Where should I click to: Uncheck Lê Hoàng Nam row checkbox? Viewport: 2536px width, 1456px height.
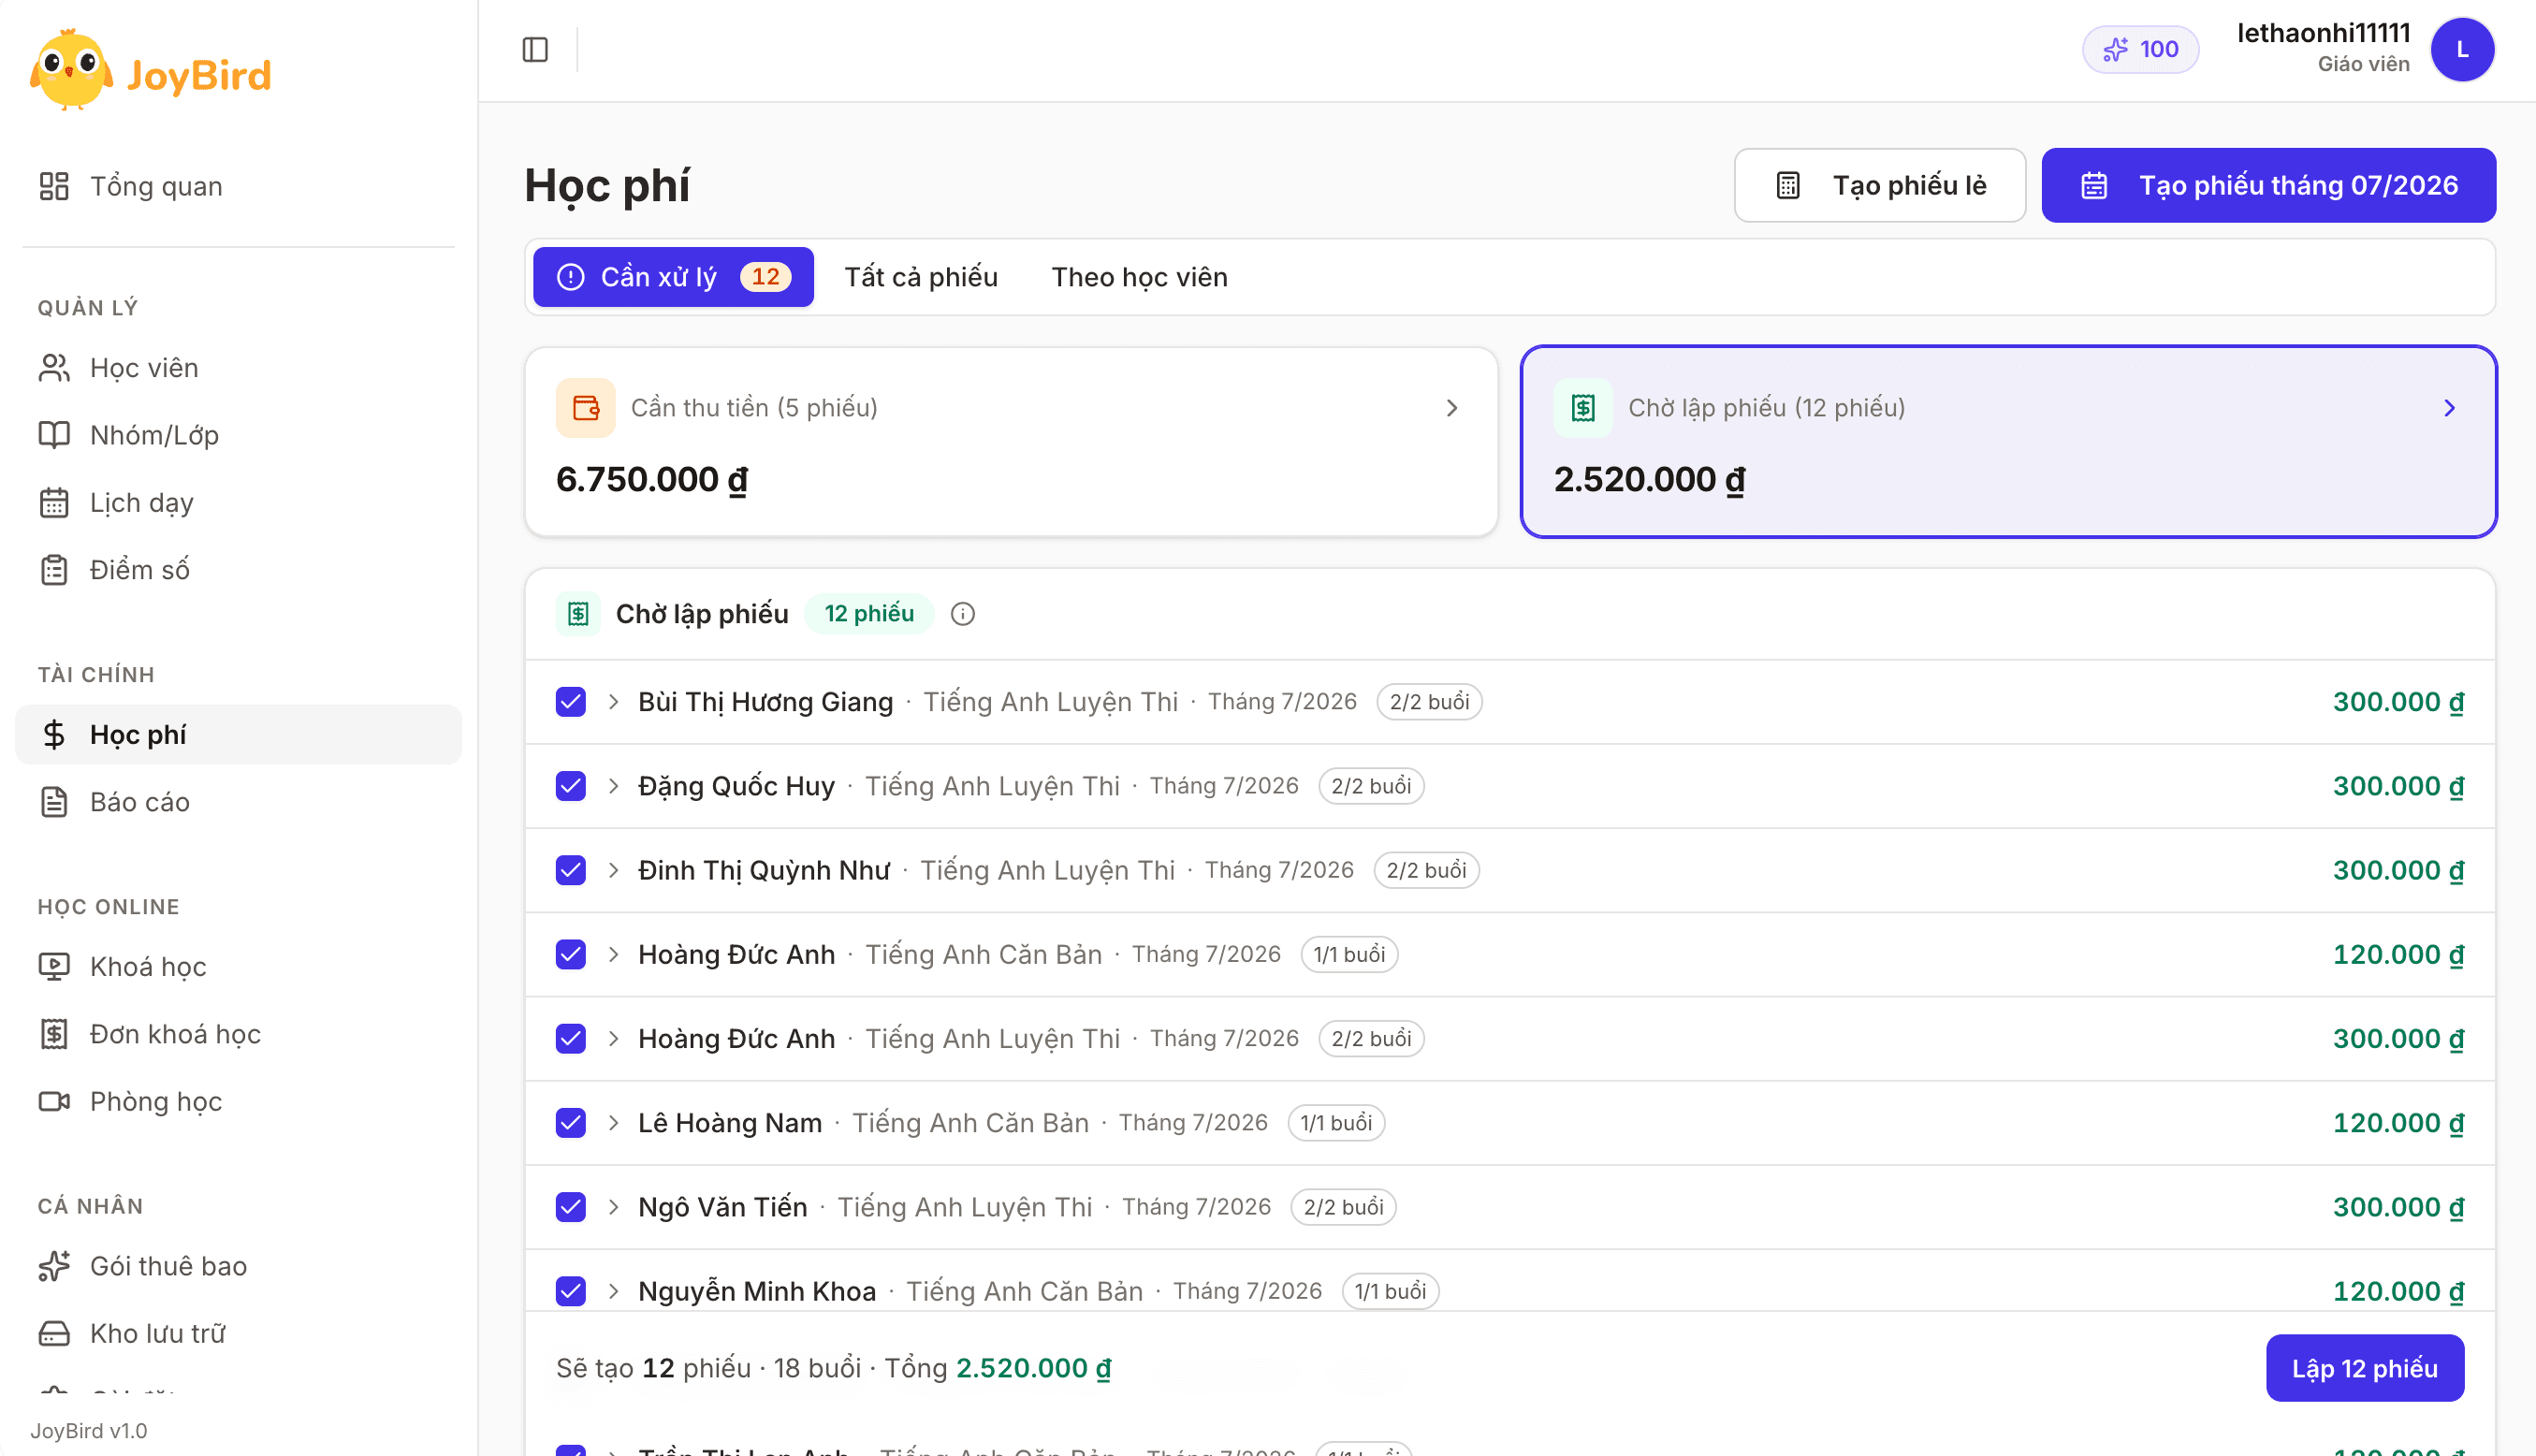570,1123
